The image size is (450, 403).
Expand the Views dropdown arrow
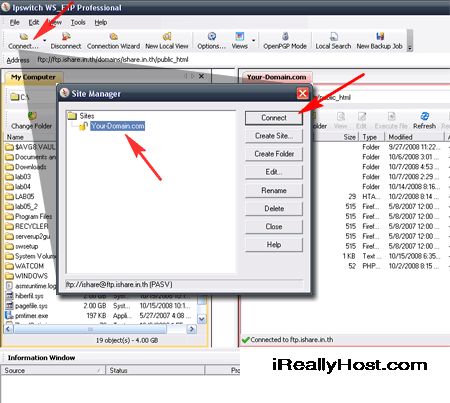tap(254, 41)
